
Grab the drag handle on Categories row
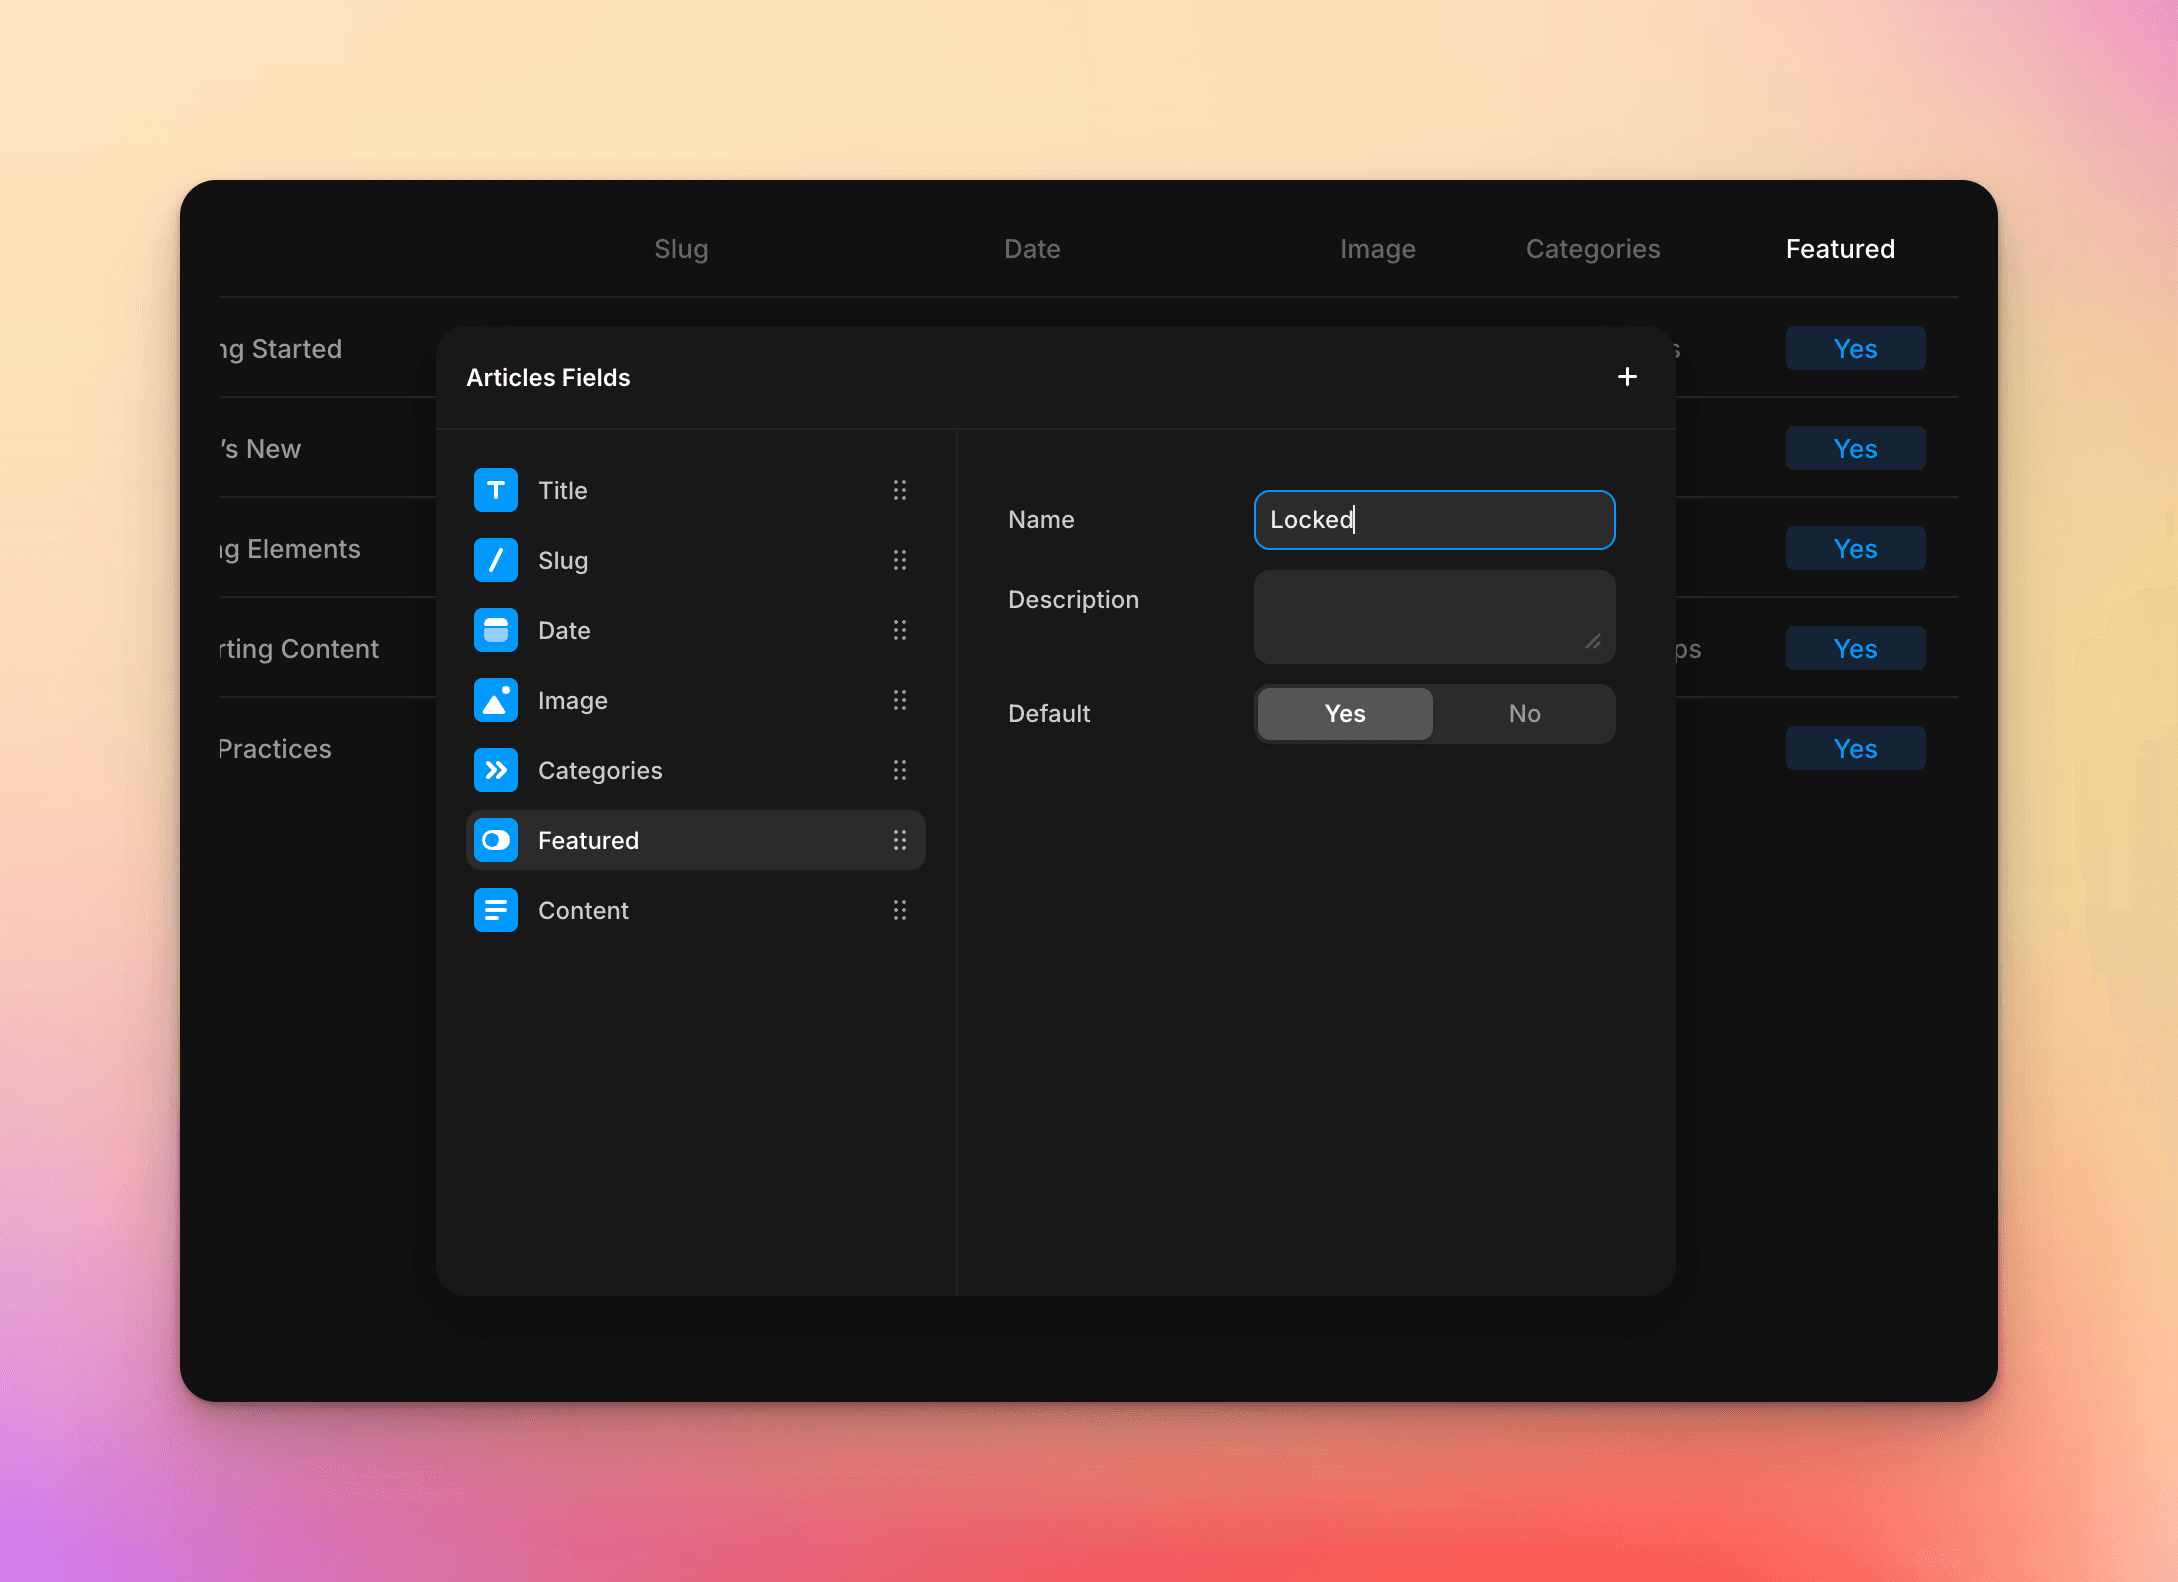(x=900, y=770)
